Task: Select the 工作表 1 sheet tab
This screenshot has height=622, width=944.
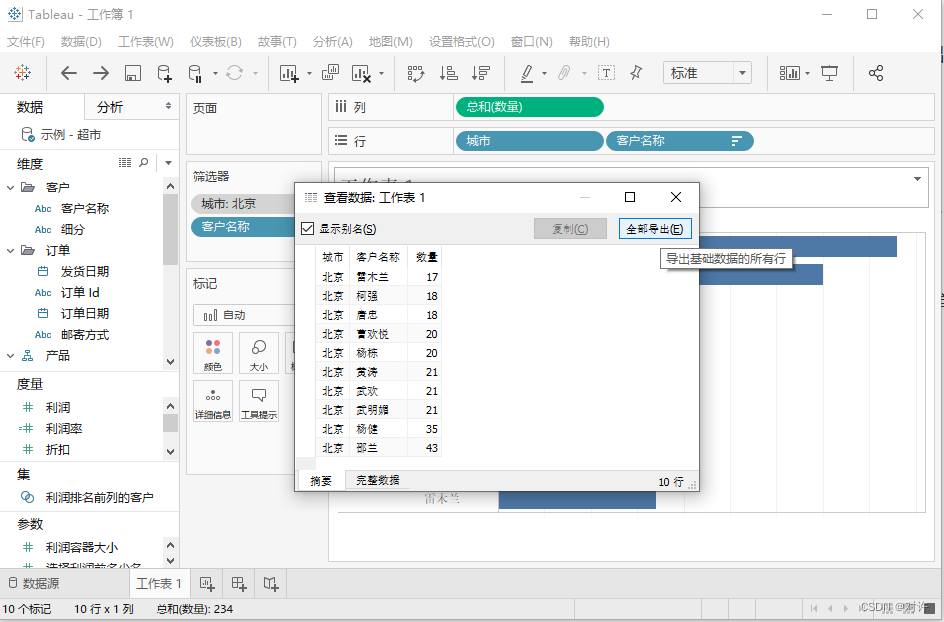Action: [x=159, y=583]
